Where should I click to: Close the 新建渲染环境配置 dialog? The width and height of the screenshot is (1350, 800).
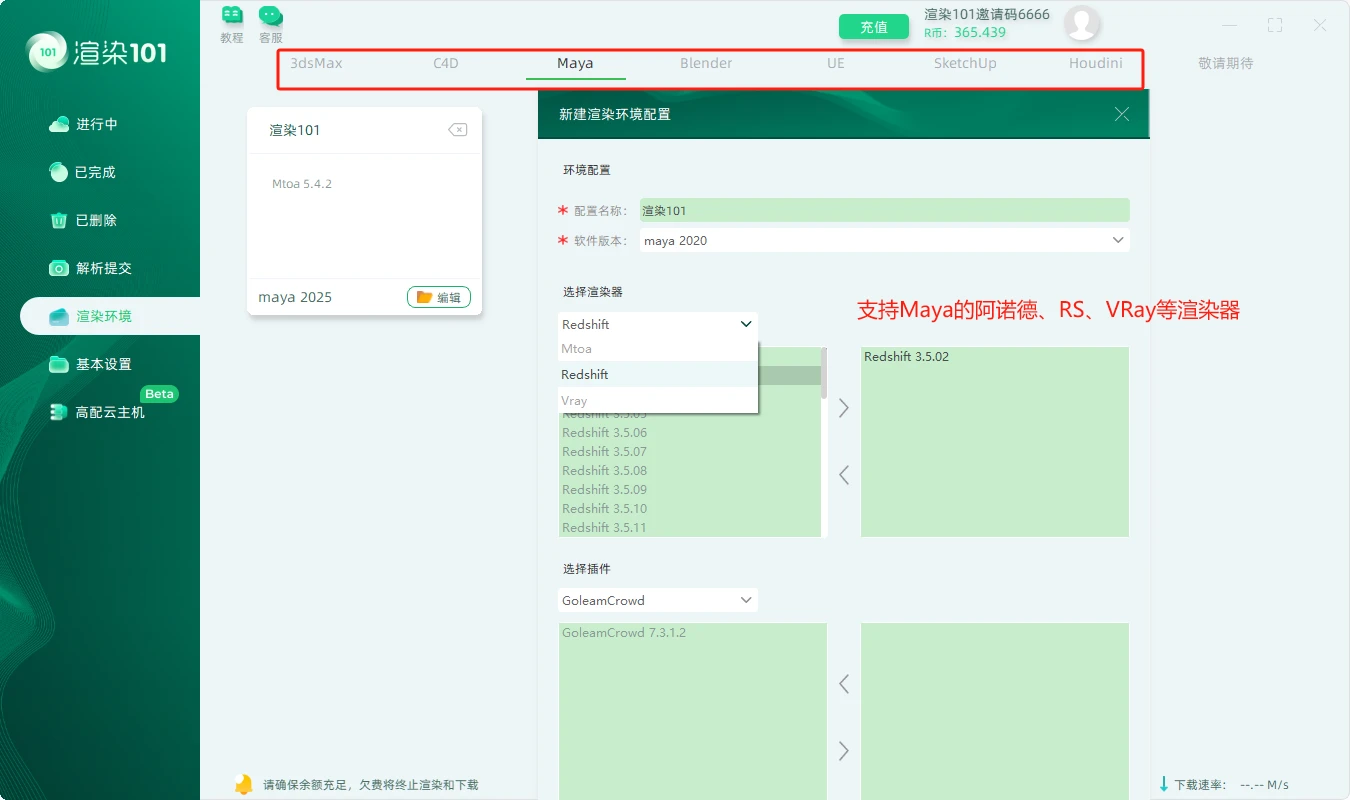[x=1122, y=114]
